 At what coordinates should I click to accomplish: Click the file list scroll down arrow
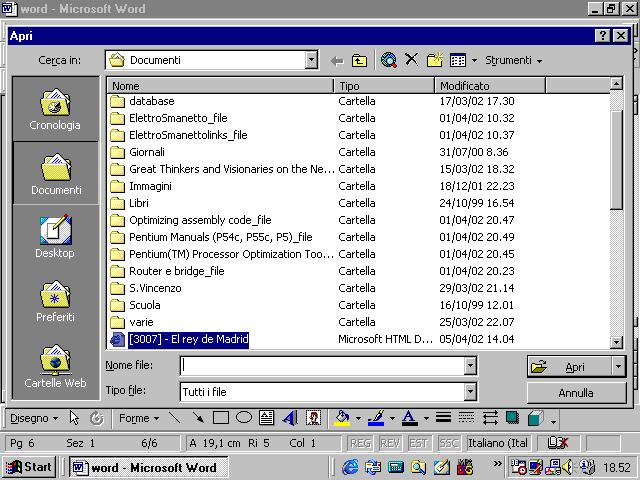pos(616,342)
